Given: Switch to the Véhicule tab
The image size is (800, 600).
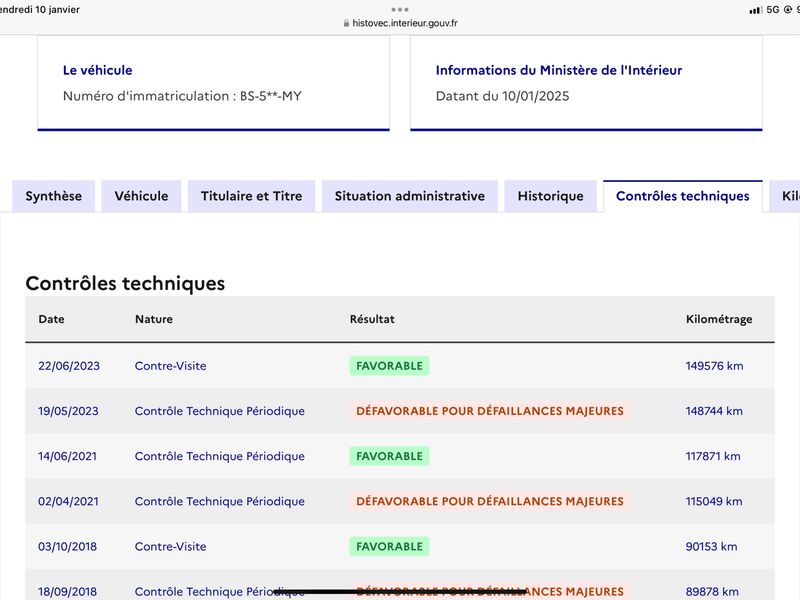Looking at the screenshot, I should click(x=141, y=196).
